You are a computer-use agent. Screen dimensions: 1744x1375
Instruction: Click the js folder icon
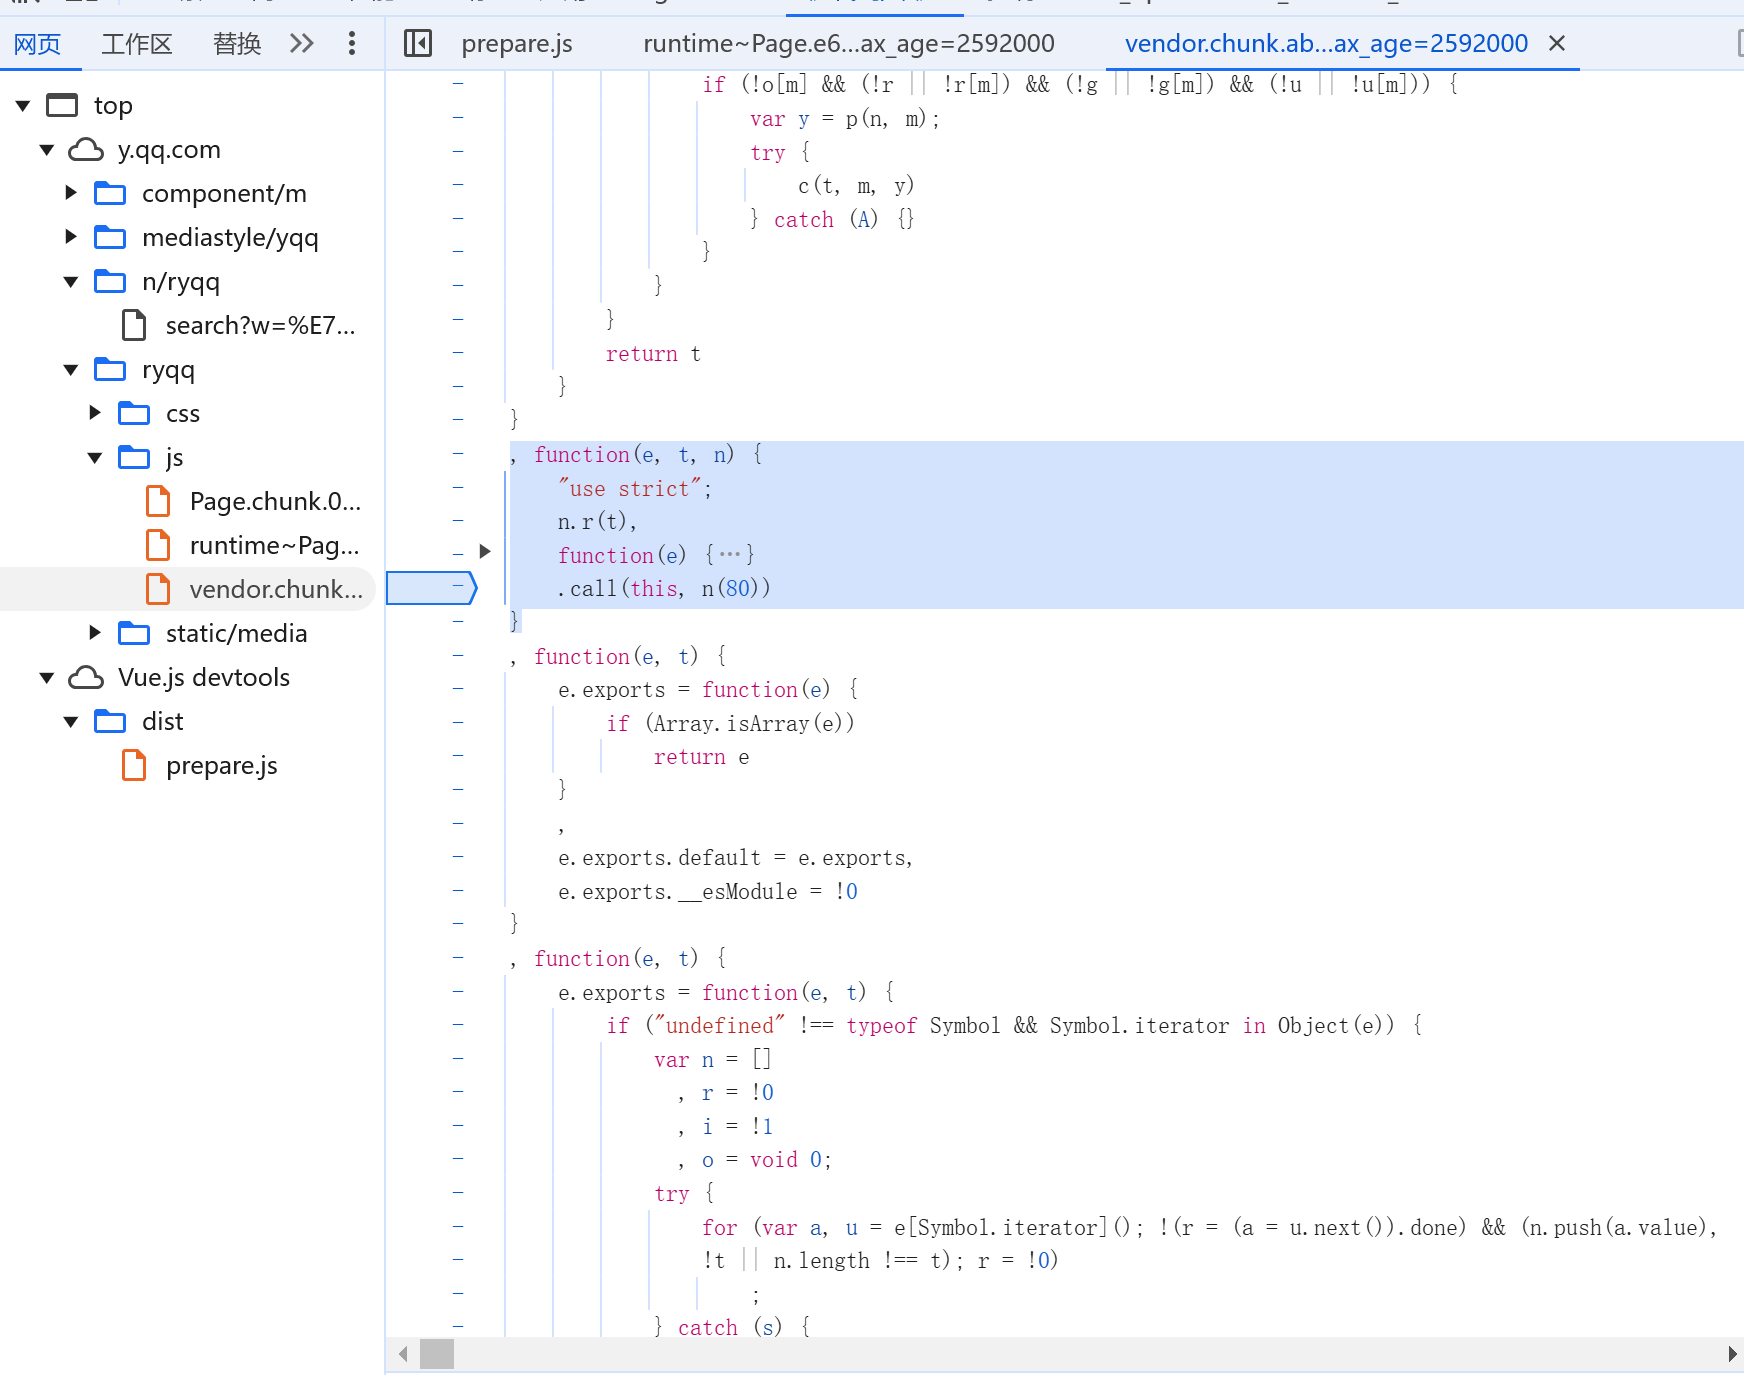coord(134,457)
